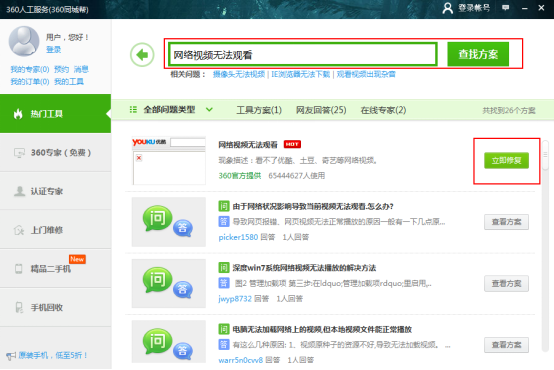
Task: Open the Q&A thumbnail for jwyp8732's answer
Action: tap(169, 283)
